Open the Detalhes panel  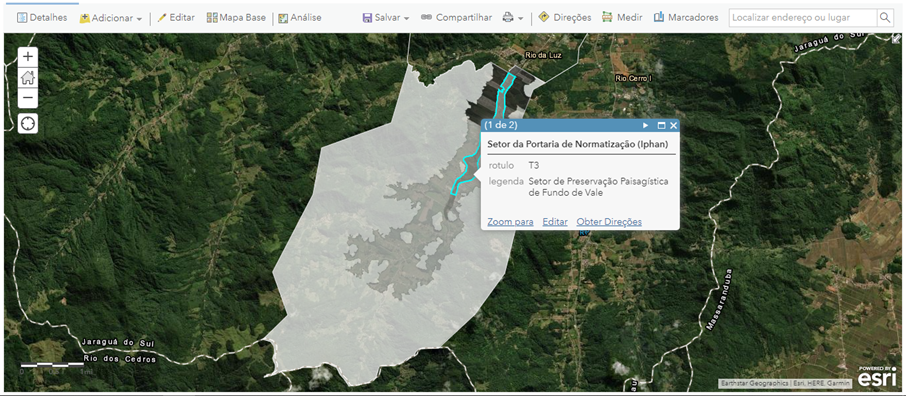coord(42,18)
